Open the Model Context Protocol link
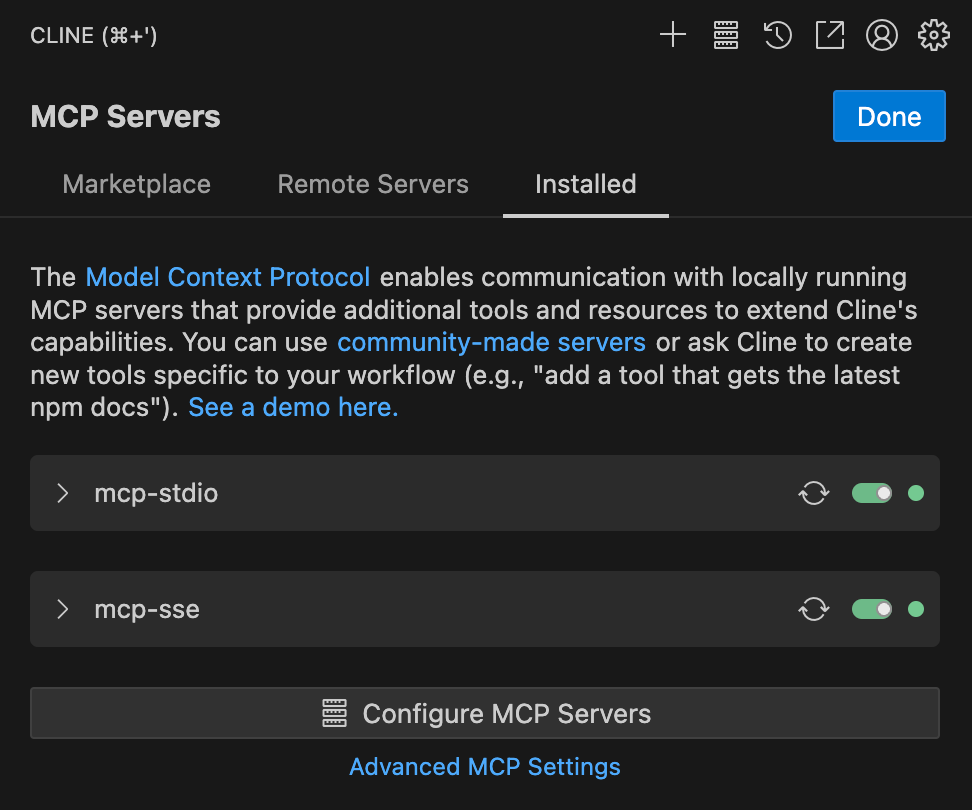This screenshot has height=810, width=972. coord(228,277)
